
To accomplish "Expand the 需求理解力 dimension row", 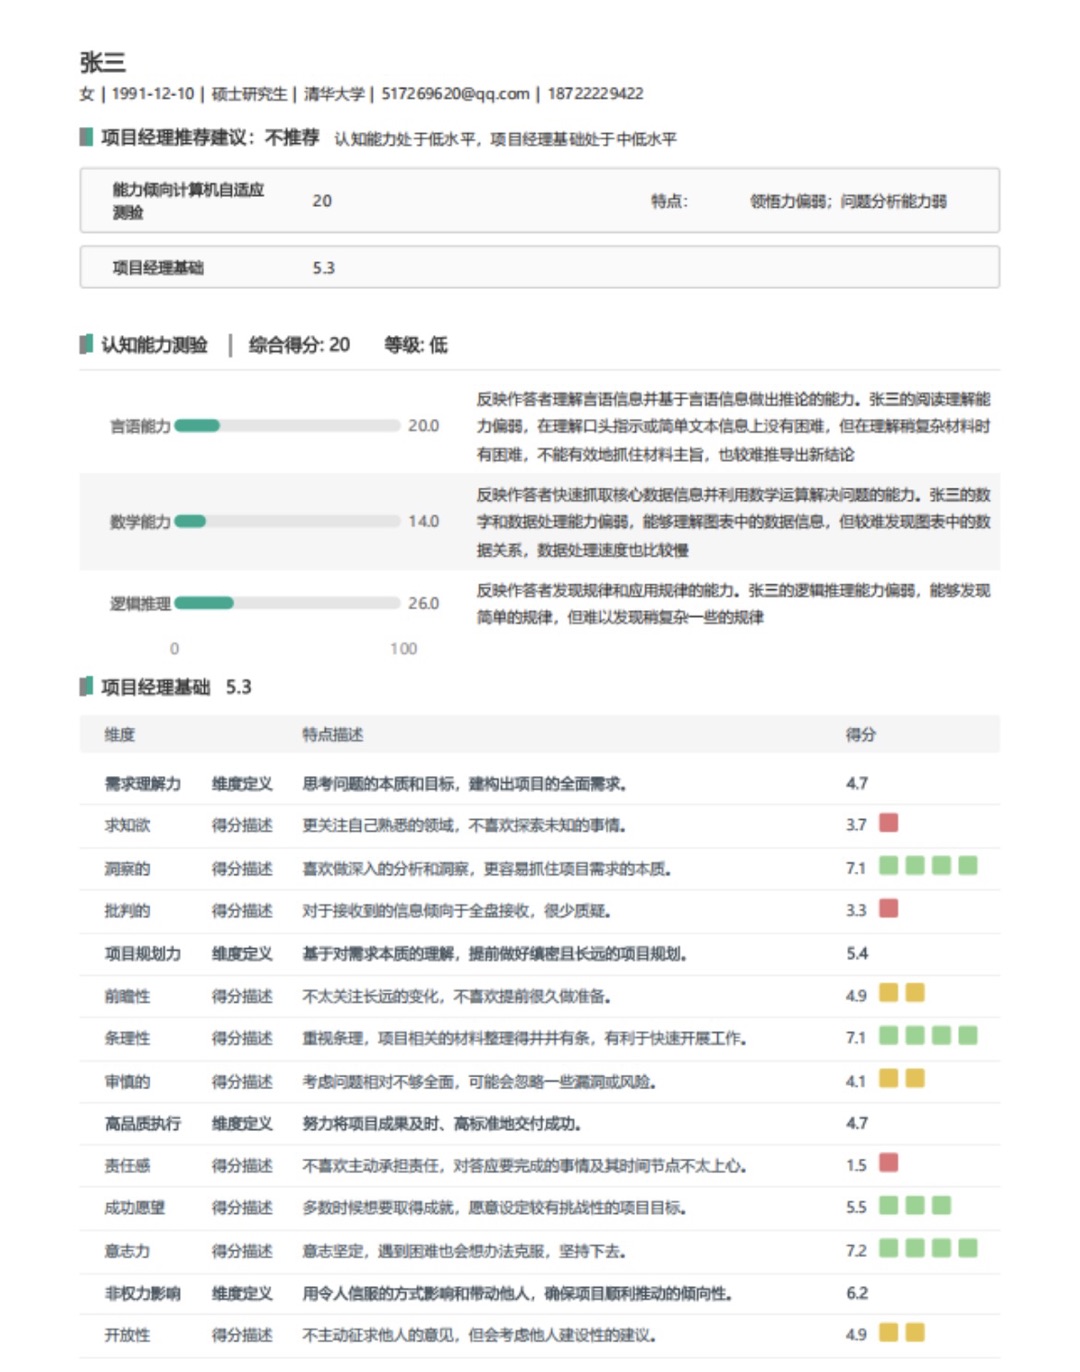I will [140, 783].
